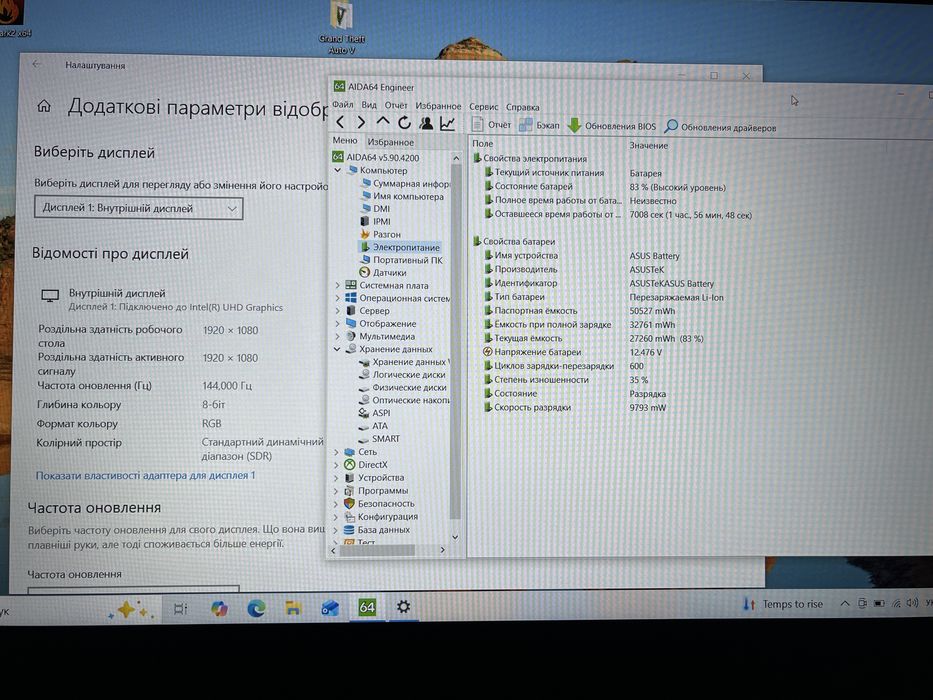Open the Сервис menu
Viewport: 933px width, 700px height.
[484, 107]
